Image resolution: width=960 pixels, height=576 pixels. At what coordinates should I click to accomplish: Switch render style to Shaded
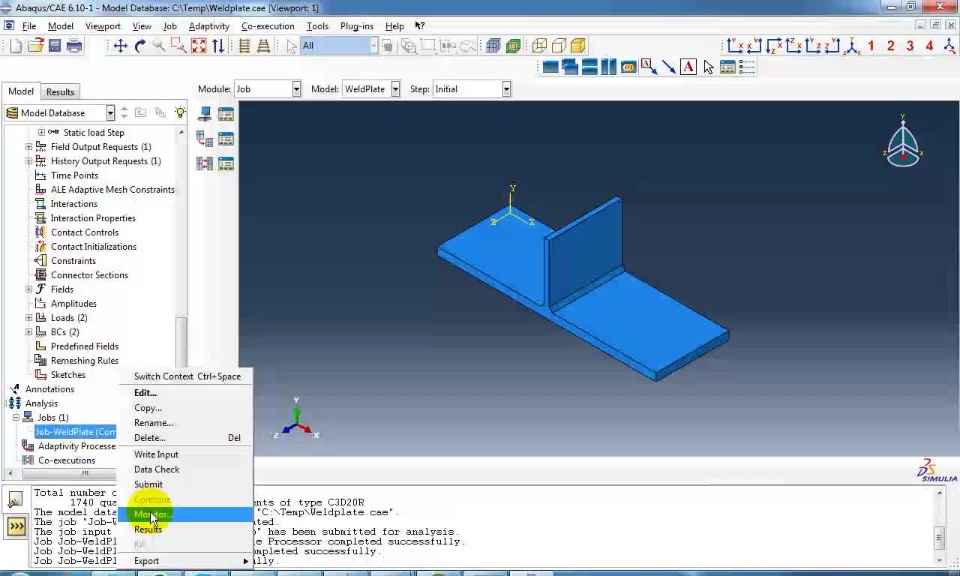(x=578, y=45)
